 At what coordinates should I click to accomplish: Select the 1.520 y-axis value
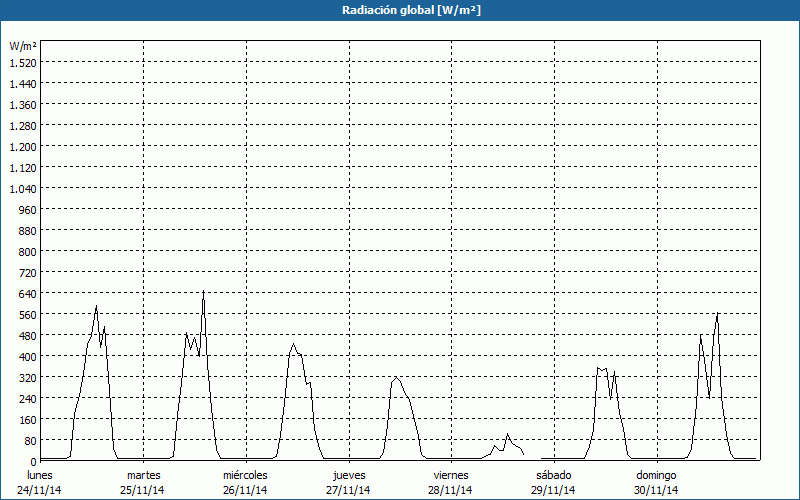(x=23, y=63)
